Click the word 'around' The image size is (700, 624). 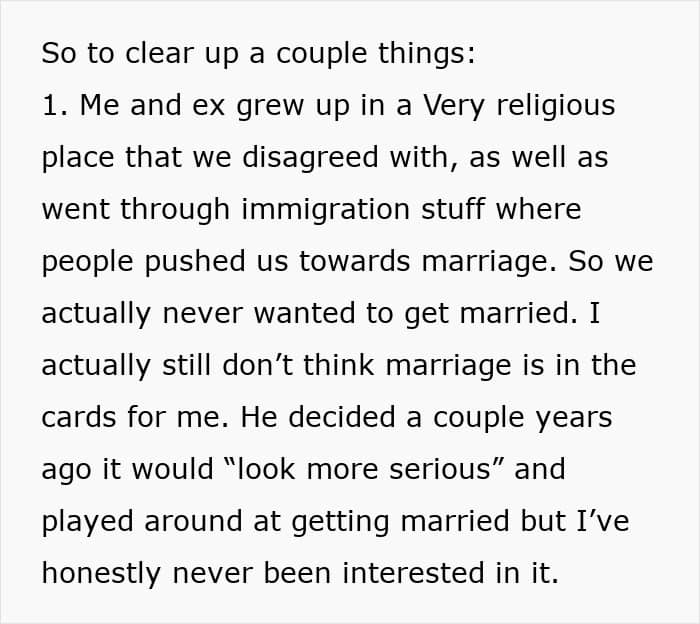[x=186, y=521]
